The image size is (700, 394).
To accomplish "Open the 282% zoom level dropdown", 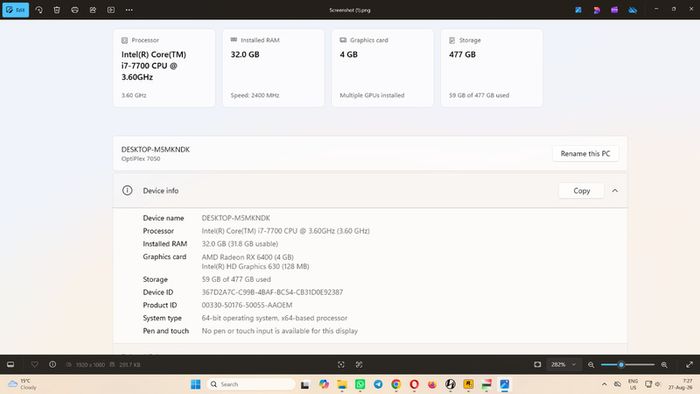I will [x=563, y=365].
